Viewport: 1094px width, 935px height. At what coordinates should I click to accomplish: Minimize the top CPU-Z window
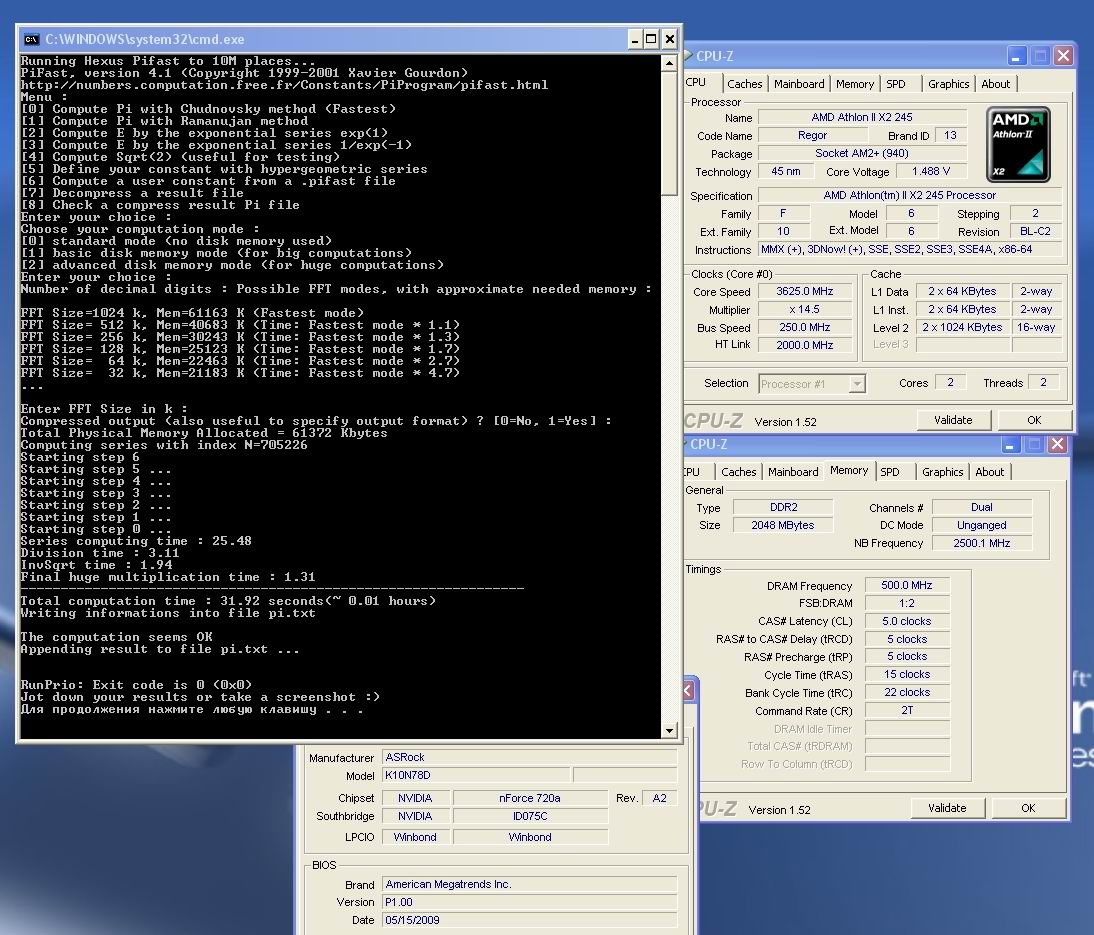pyautogui.click(x=1017, y=55)
